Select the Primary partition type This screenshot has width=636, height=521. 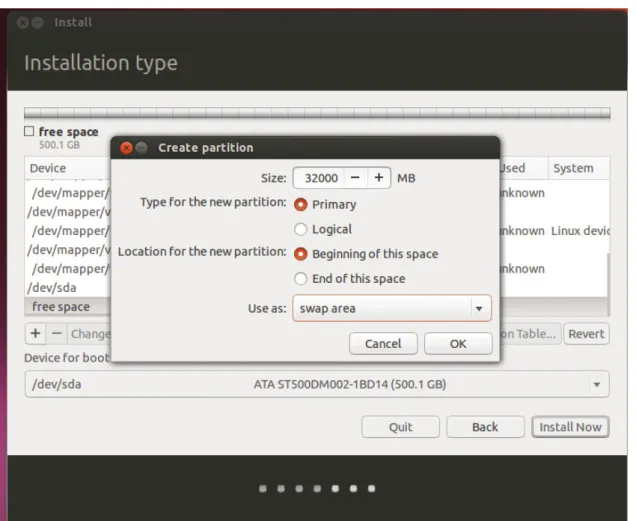pyautogui.click(x=301, y=205)
